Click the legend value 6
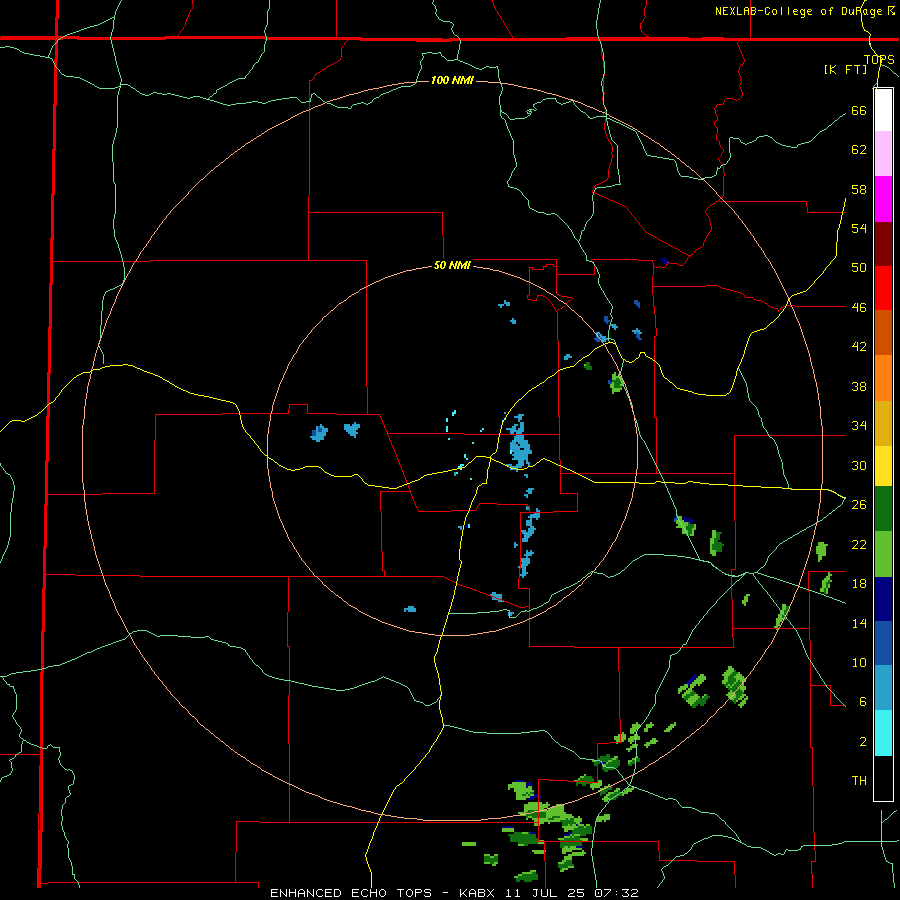The height and width of the screenshot is (900, 900). tap(862, 702)
